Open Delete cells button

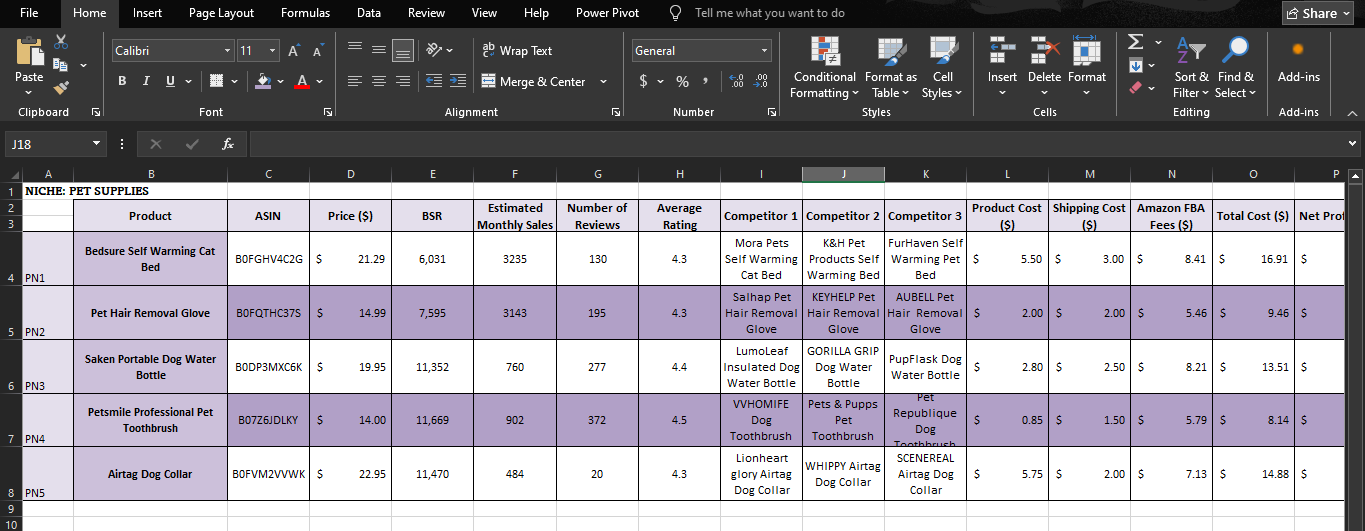coord(1044,68)
